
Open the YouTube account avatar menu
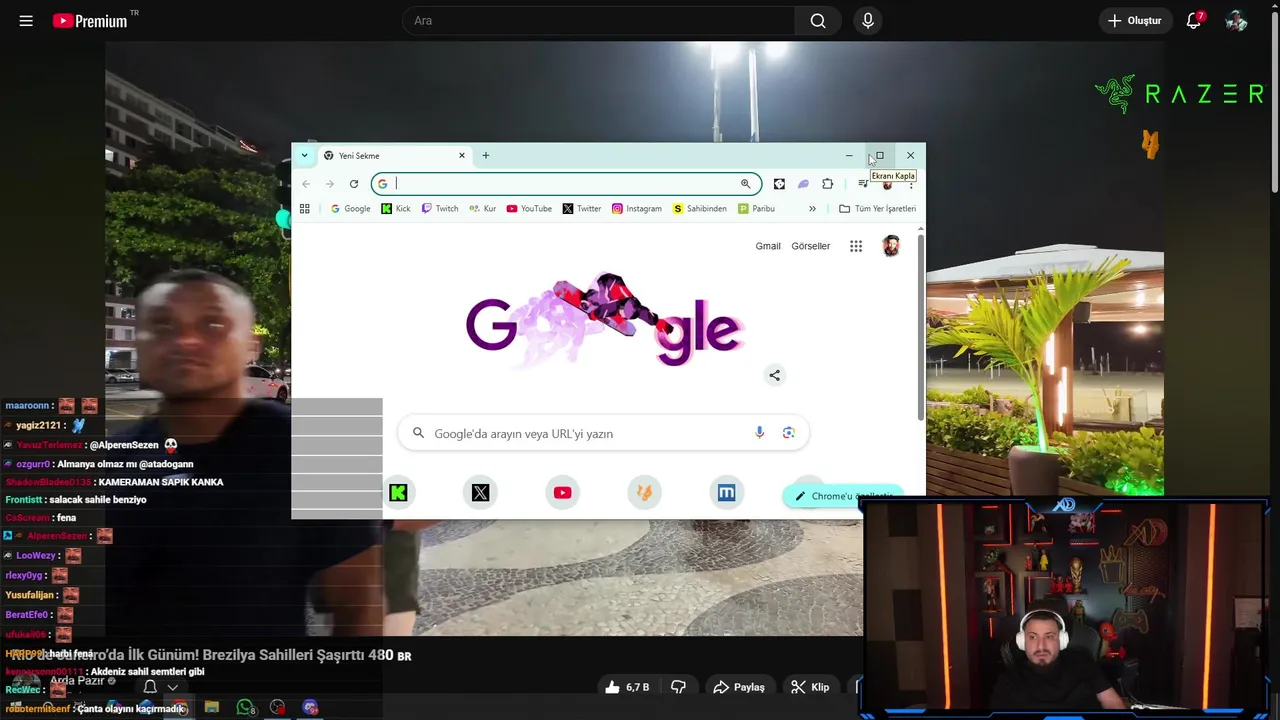1236,21
